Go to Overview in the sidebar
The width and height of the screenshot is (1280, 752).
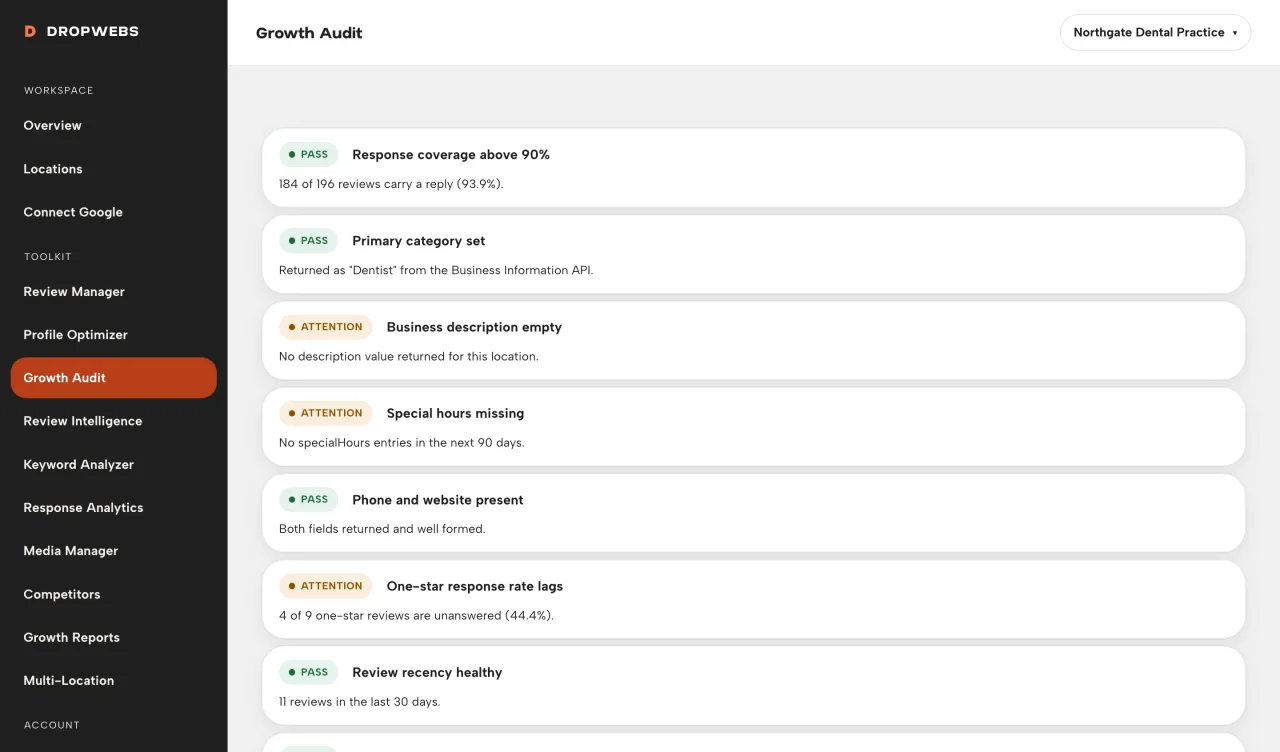pos(113,125)
